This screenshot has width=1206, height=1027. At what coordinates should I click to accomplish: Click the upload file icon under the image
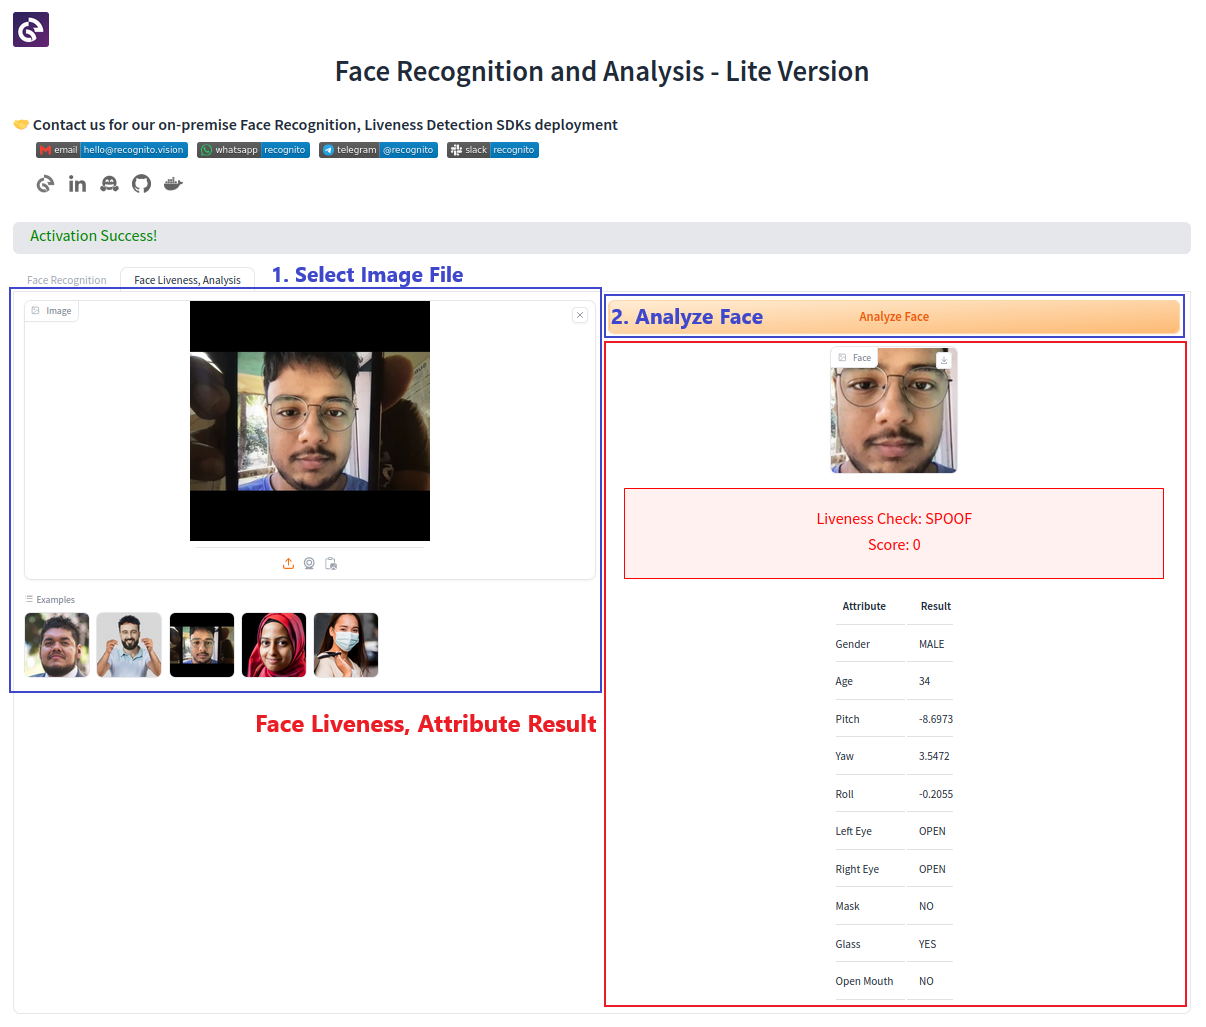click(289, 564)
